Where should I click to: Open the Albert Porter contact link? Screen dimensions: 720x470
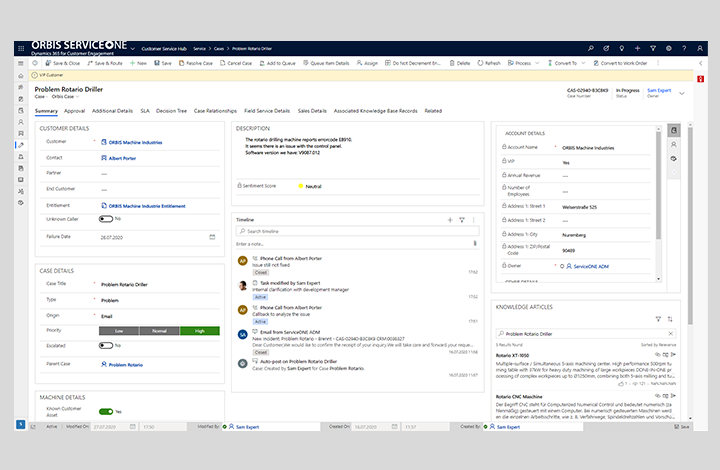[123, 158]
